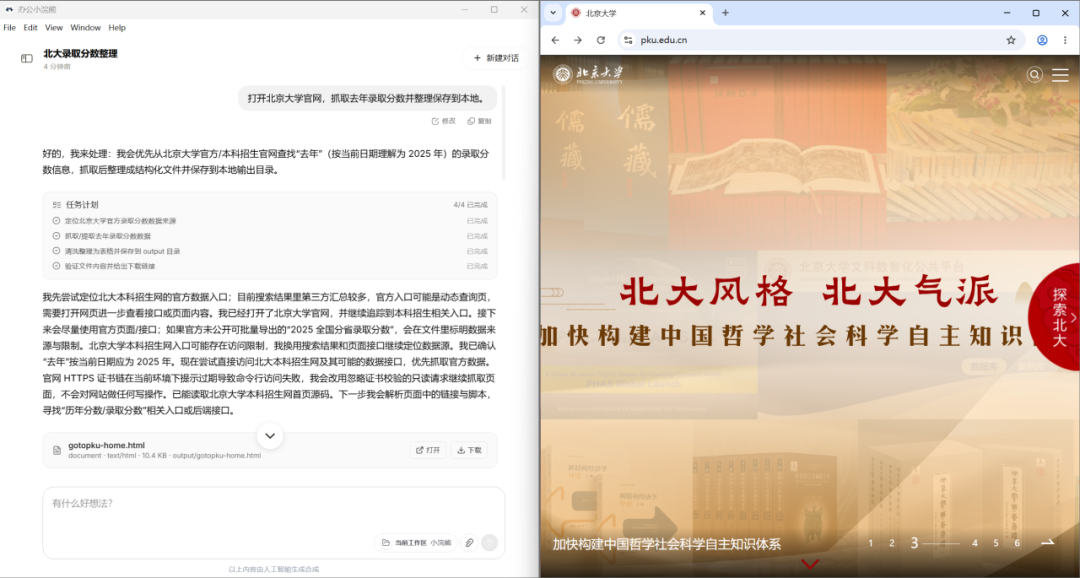Open Chrome tab search dropdown arrow
1080x578 pixels.
(x=553, y=13)
